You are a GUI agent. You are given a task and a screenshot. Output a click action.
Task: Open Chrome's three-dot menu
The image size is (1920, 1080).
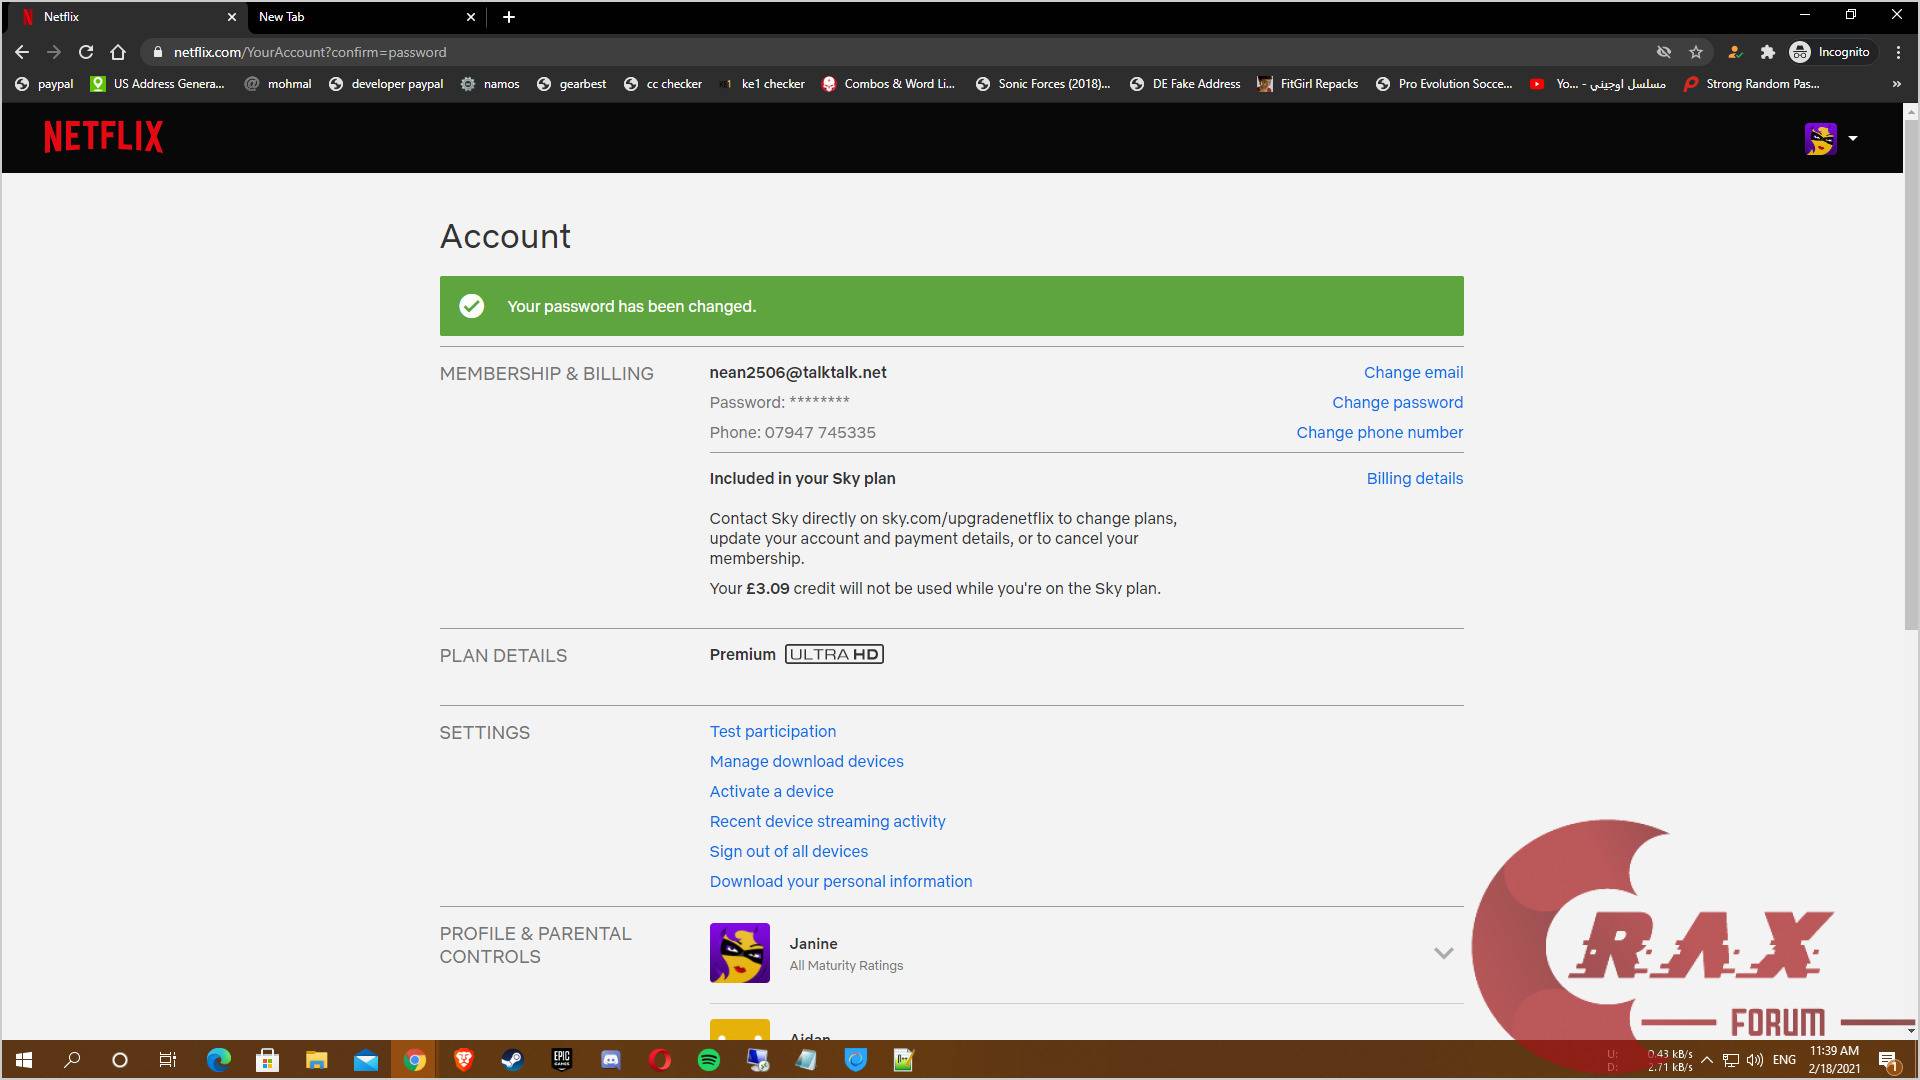point(1898,52)
